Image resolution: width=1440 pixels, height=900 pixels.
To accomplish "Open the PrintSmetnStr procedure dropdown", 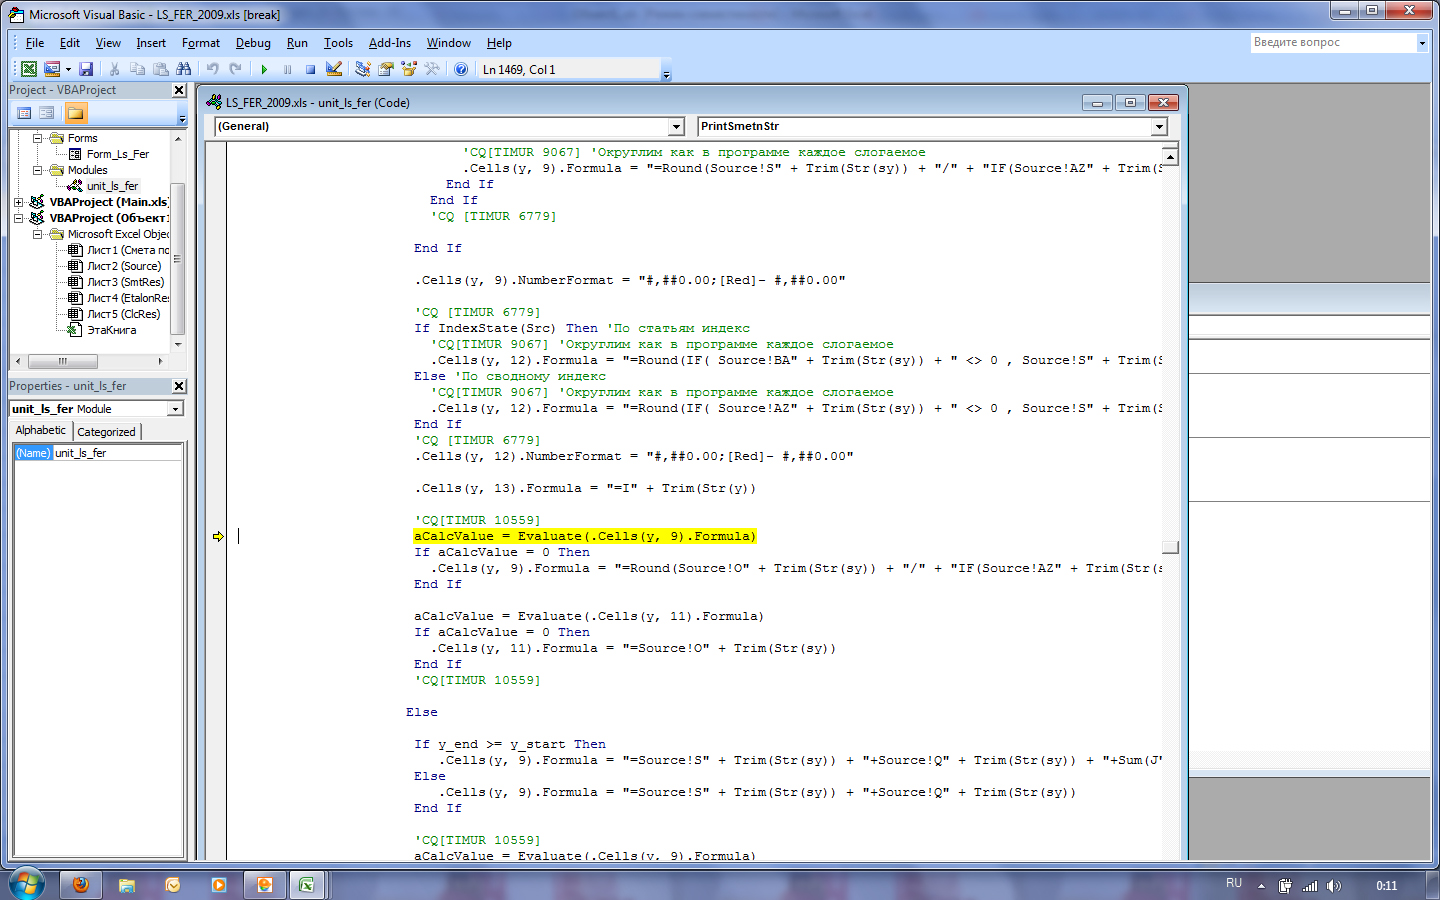I will 1159,126.
